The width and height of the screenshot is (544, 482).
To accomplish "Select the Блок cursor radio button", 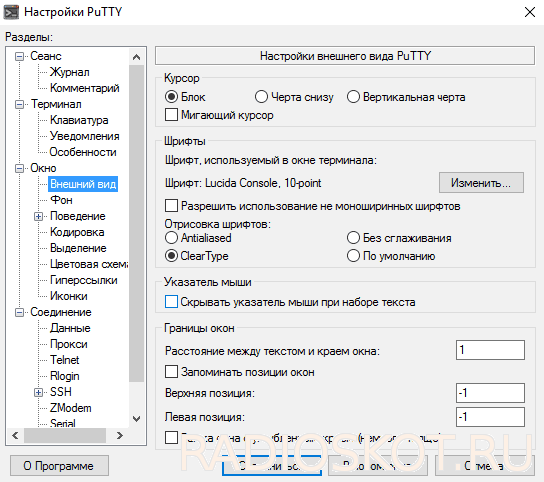I will click(171, 97).
